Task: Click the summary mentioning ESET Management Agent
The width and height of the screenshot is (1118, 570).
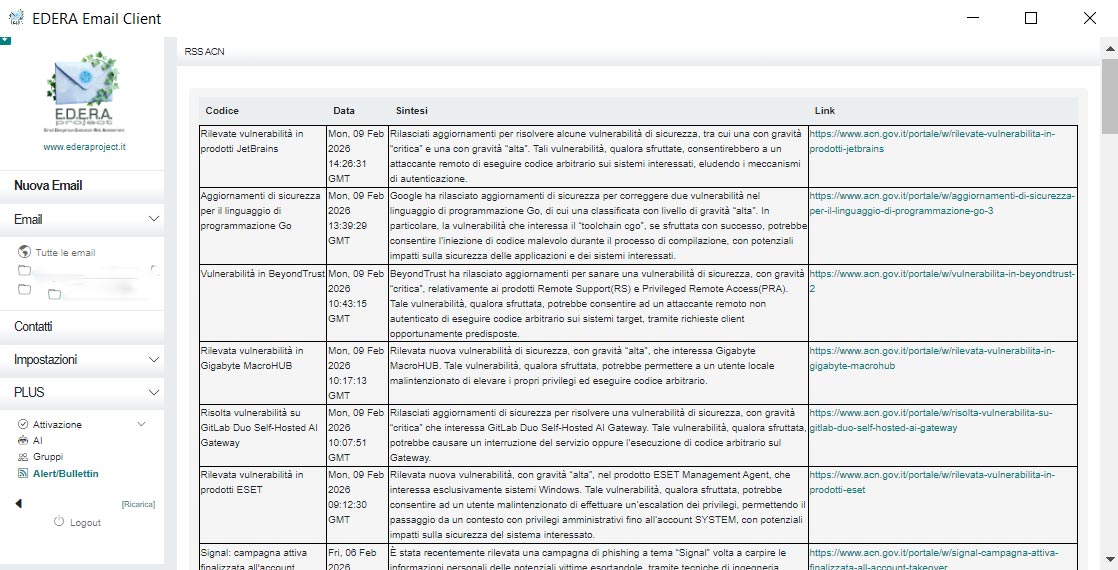Action: point(598,504)
